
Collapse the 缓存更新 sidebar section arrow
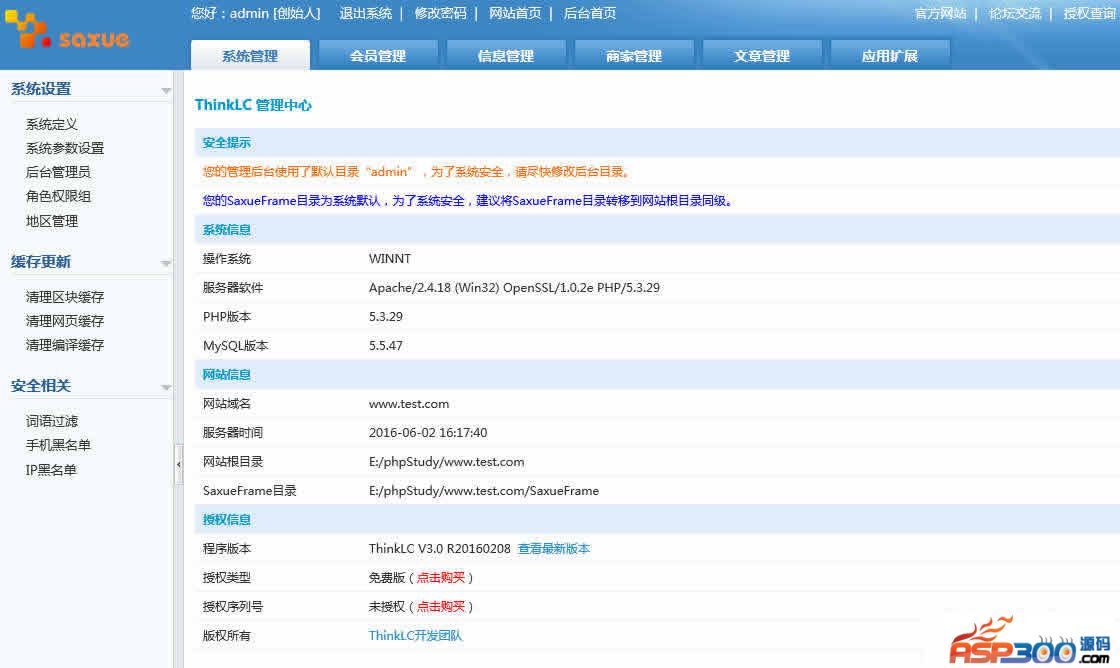[166, 264]
